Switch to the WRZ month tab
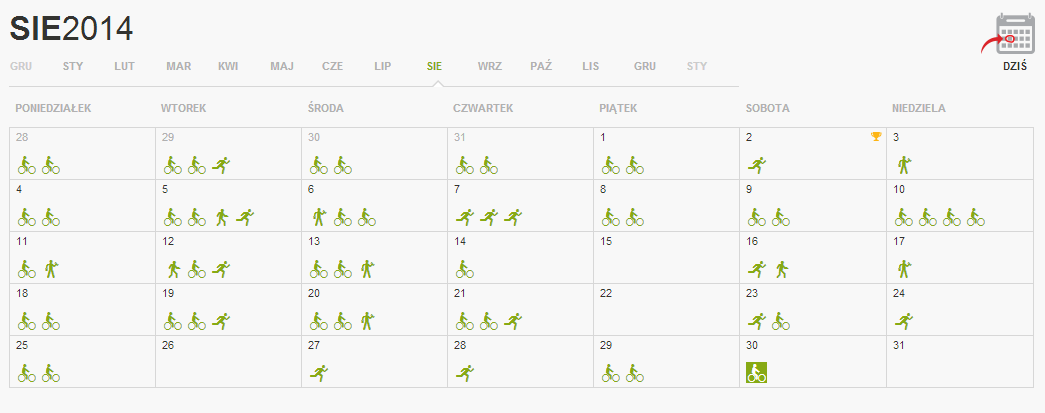The width and height of the screenshot is (1045, 413). point(489,67)
